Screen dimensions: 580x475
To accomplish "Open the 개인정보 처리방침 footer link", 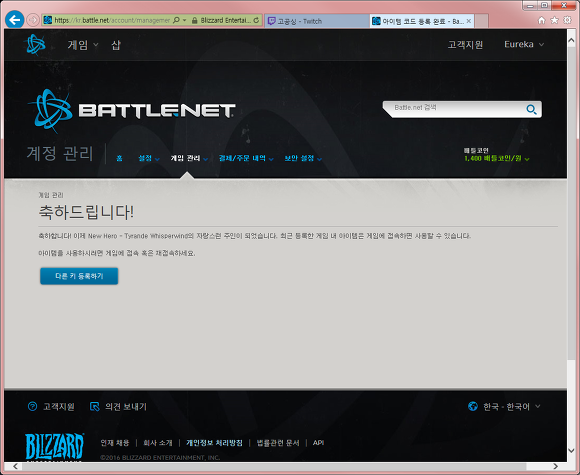I will tap(214, 443).
